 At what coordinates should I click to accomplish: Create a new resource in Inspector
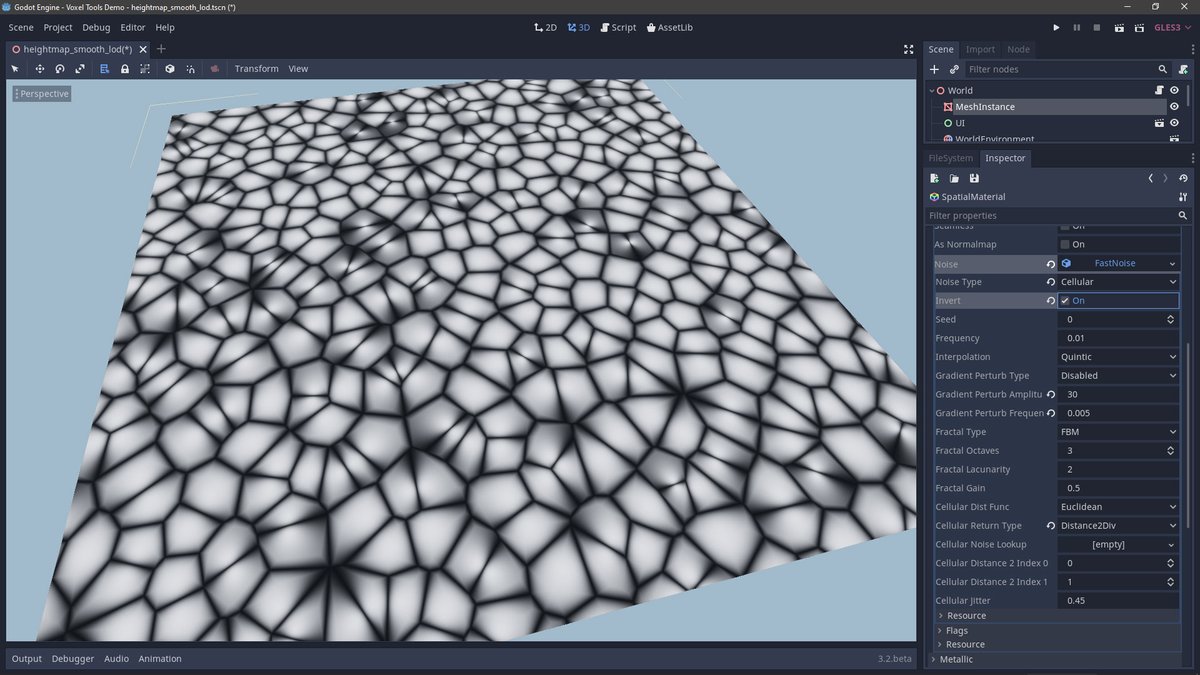[935, 178]
